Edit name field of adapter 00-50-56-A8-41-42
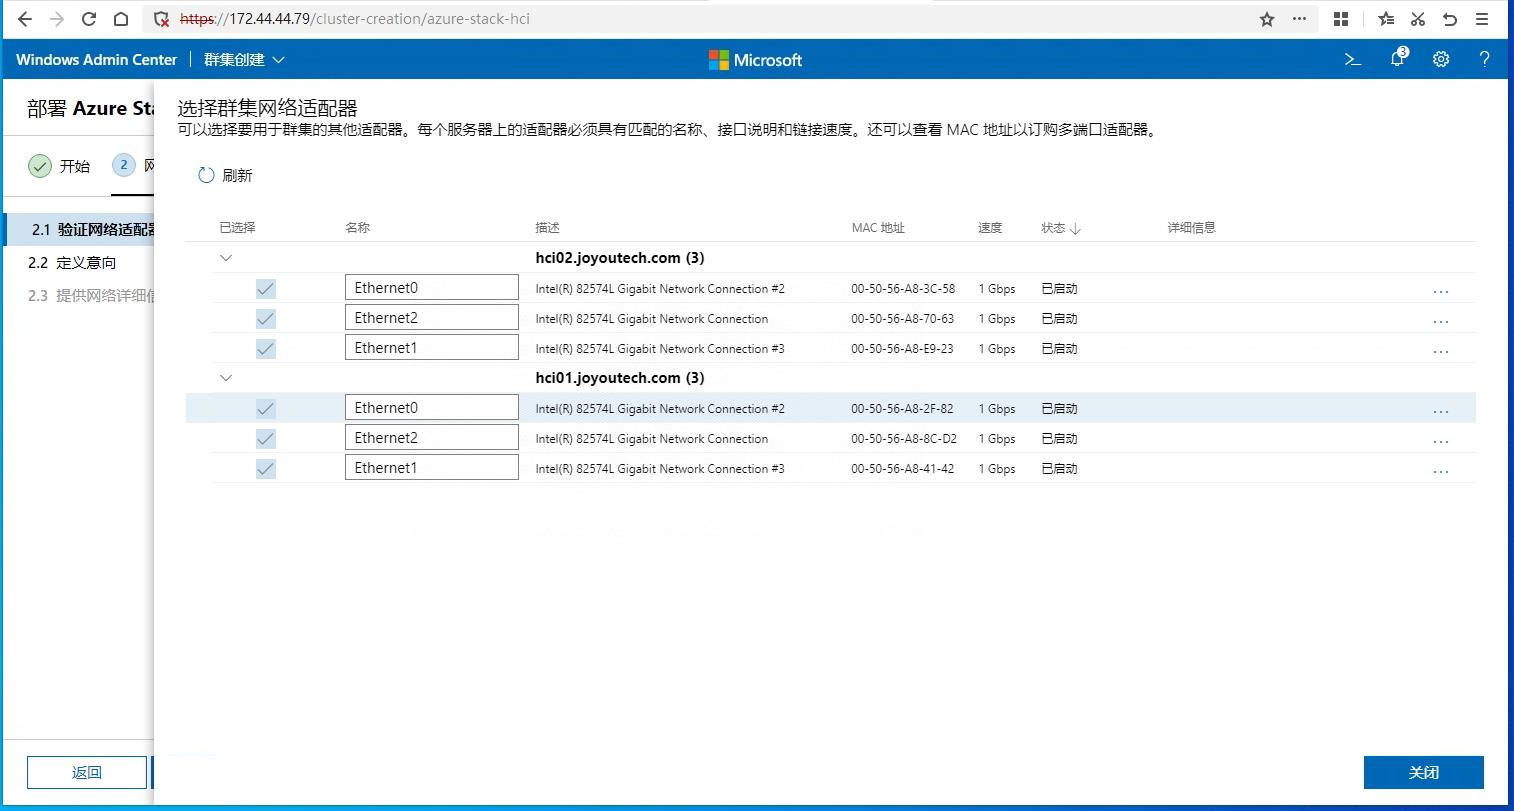This screenshot has height=811, width=1514. point(432,468)
